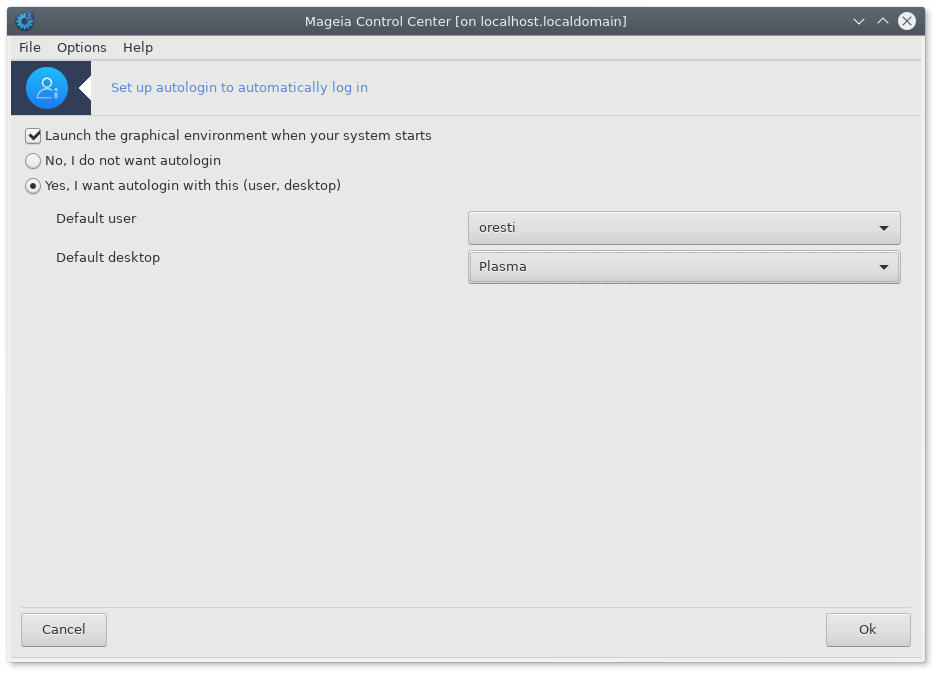The height and width of the screenshot is (675, 938).
Task: Toggle Launch the graphical environment checkbox
Action: pos(33,136)
